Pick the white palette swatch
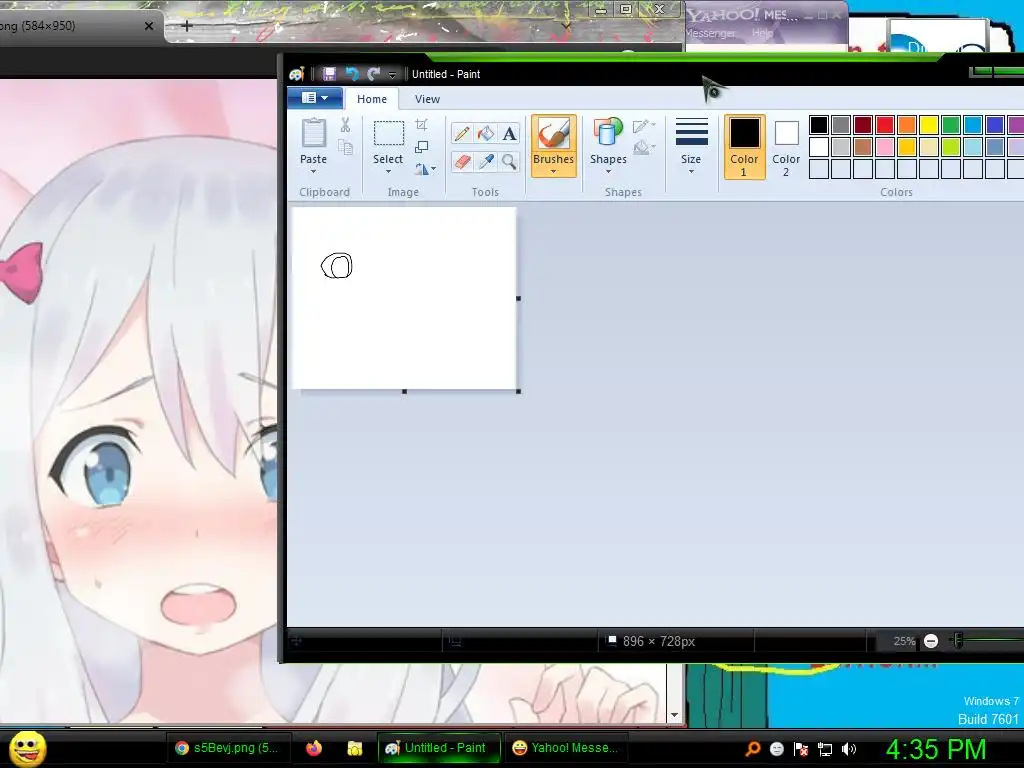This screenshot has width=1024, height=768. tap(819, 147)
